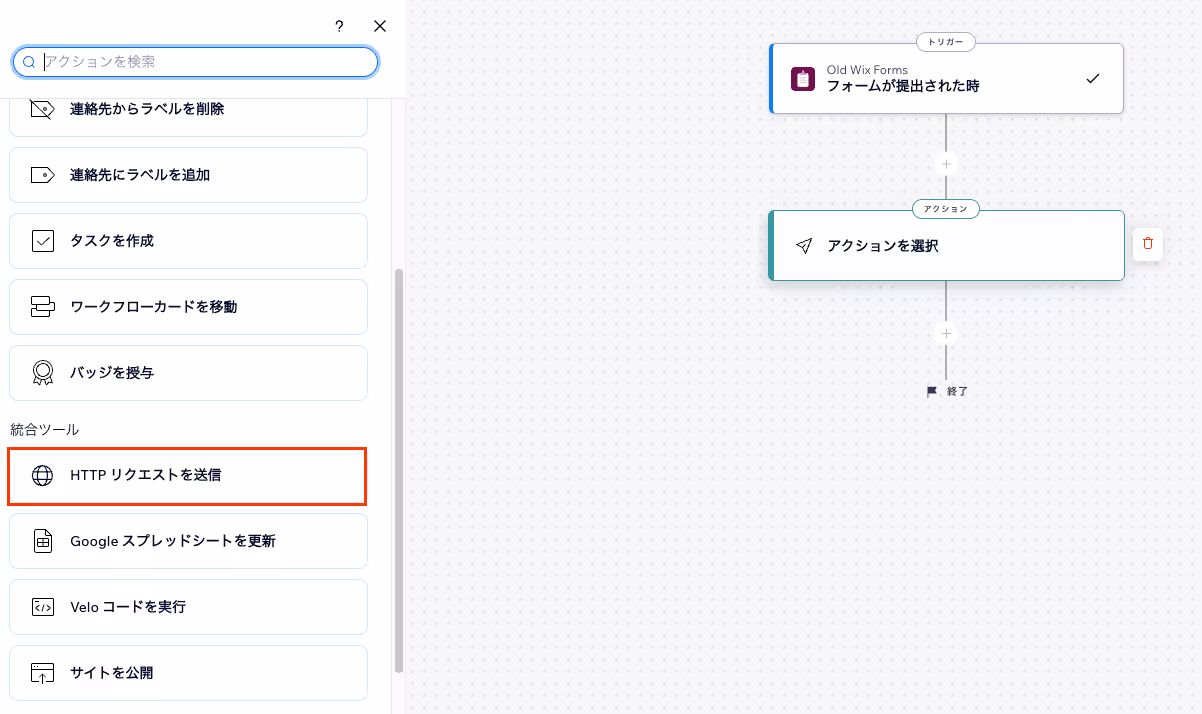
Task: Focus the アクションを検索 search field
Action: [196, 62]
